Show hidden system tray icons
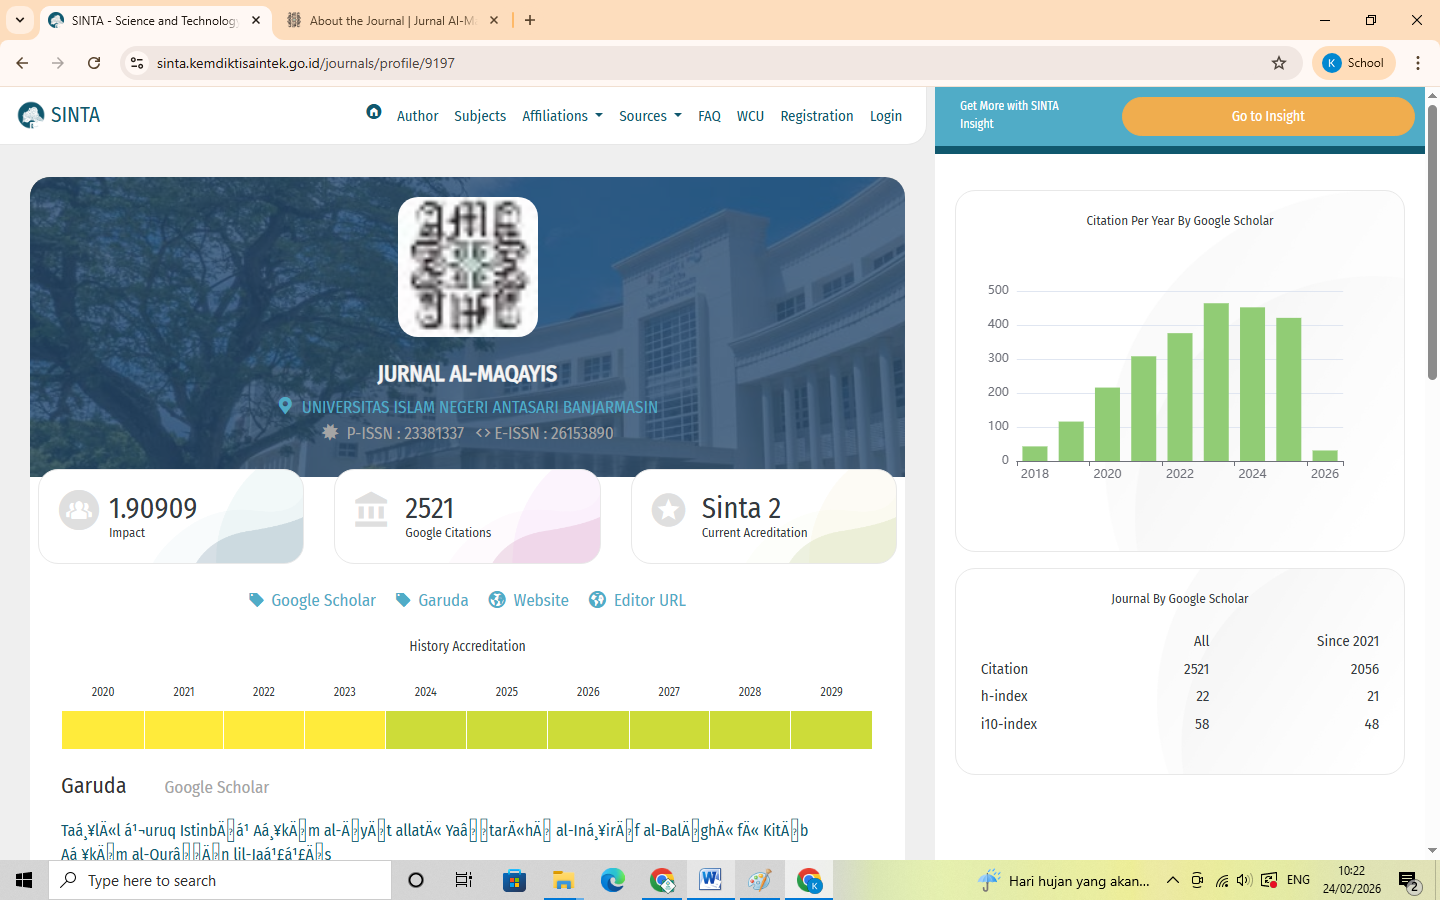The image size is (1440, 900). (1173, 880)
